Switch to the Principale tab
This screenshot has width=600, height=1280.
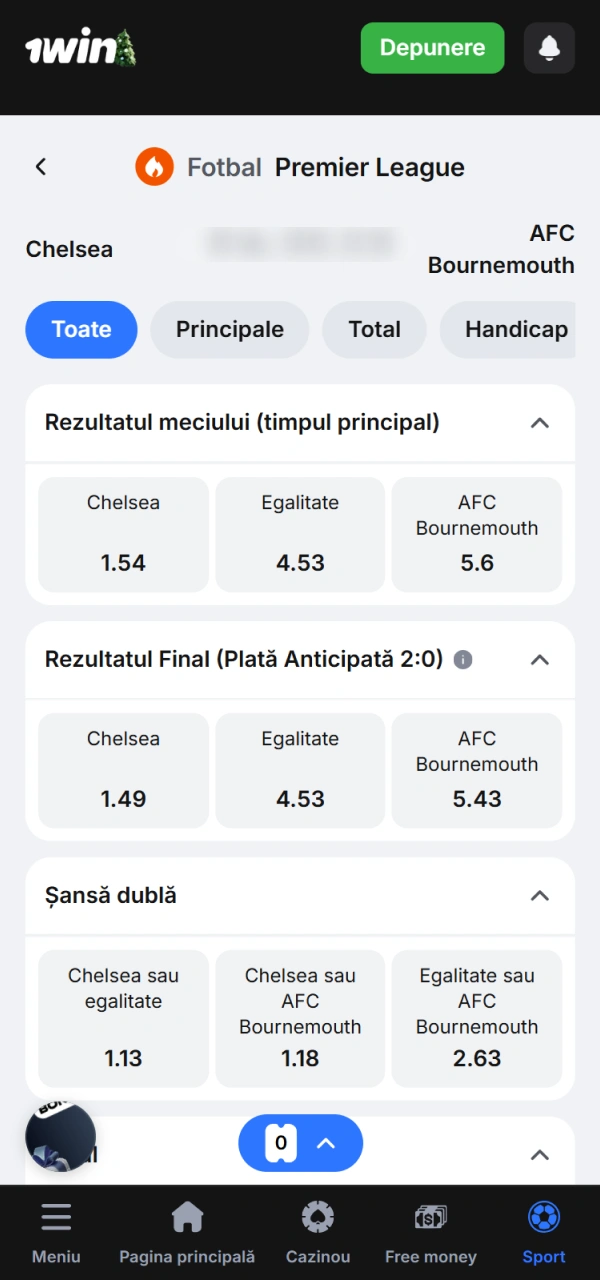coord(229,329)
